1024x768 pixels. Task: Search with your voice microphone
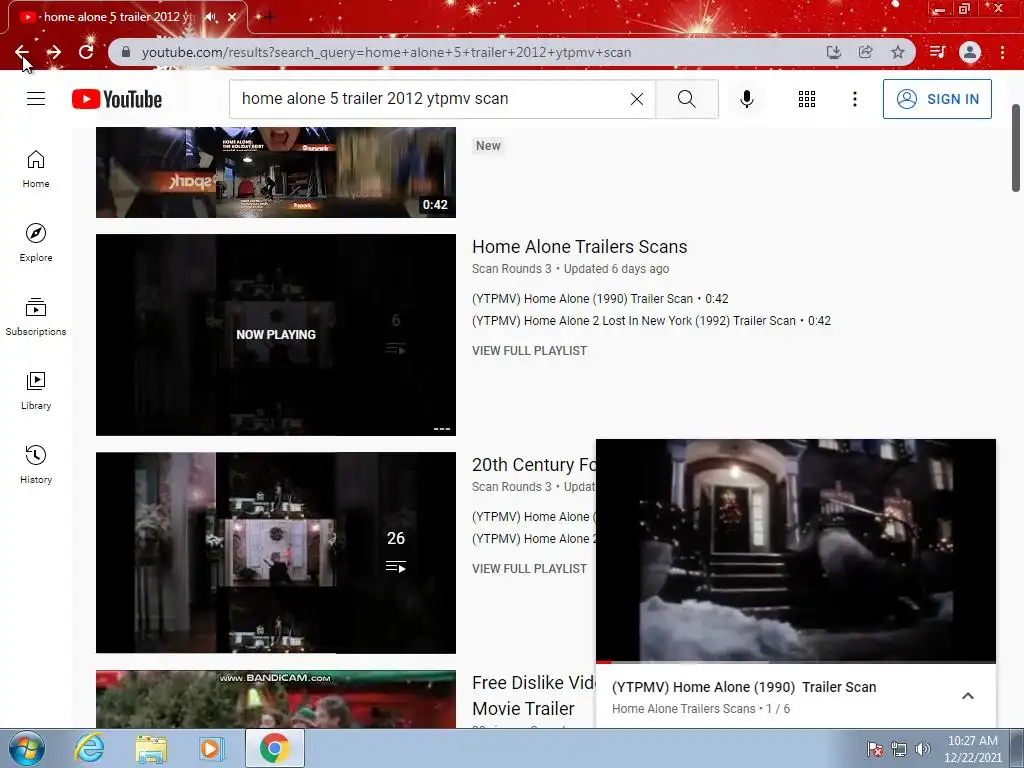(747, 99)
